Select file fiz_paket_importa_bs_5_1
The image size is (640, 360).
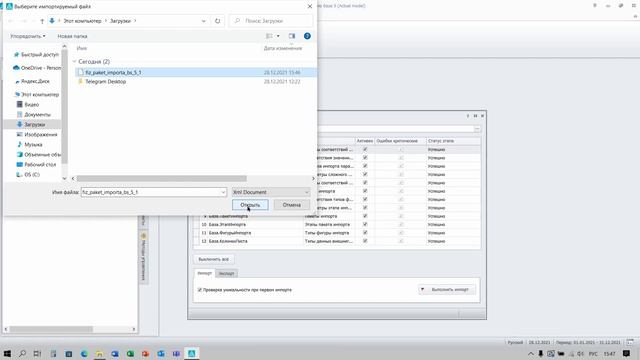[x=196, y=72]
